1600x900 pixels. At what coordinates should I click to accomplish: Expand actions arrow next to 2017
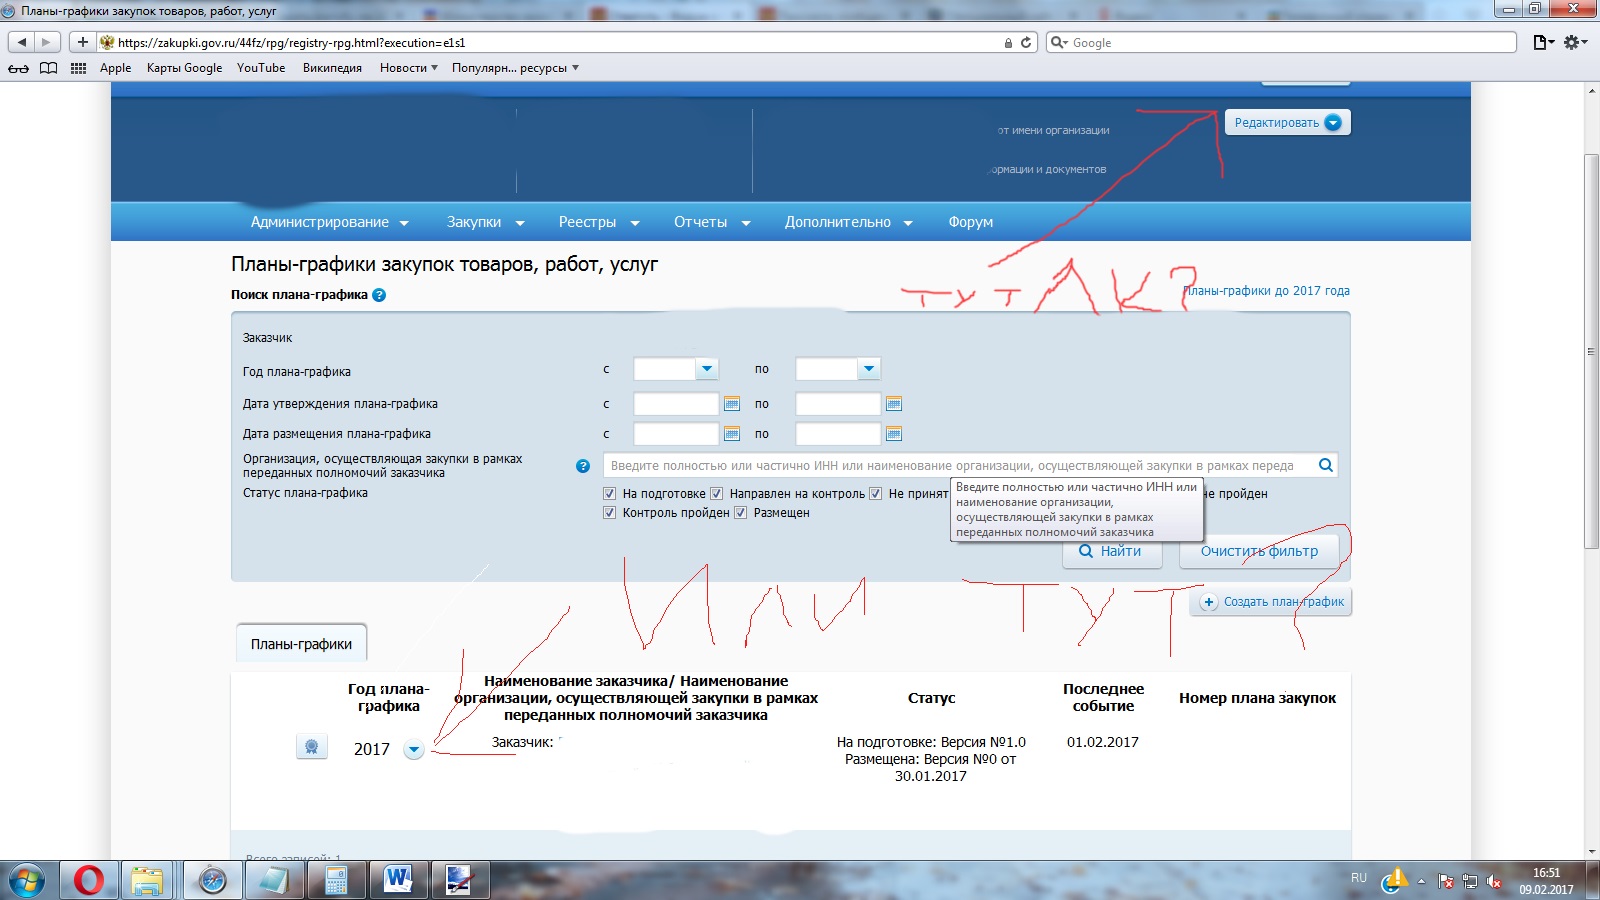click(414, 750)
